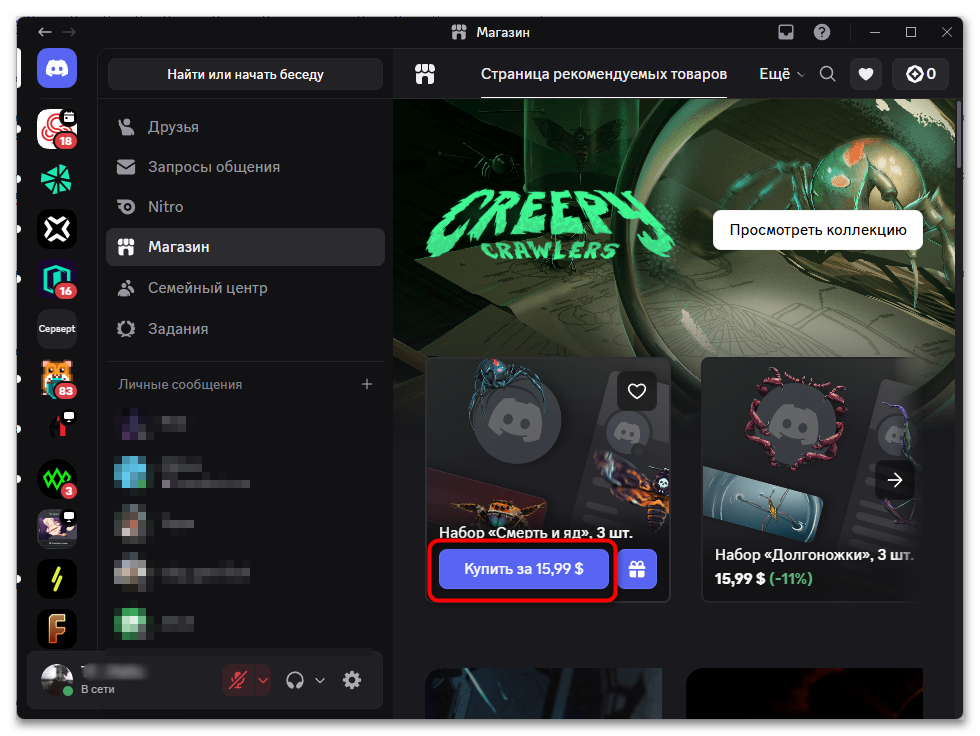Open the green zigzag server with 3 badge
980x736 pixels.
click(x=57, y=479)
